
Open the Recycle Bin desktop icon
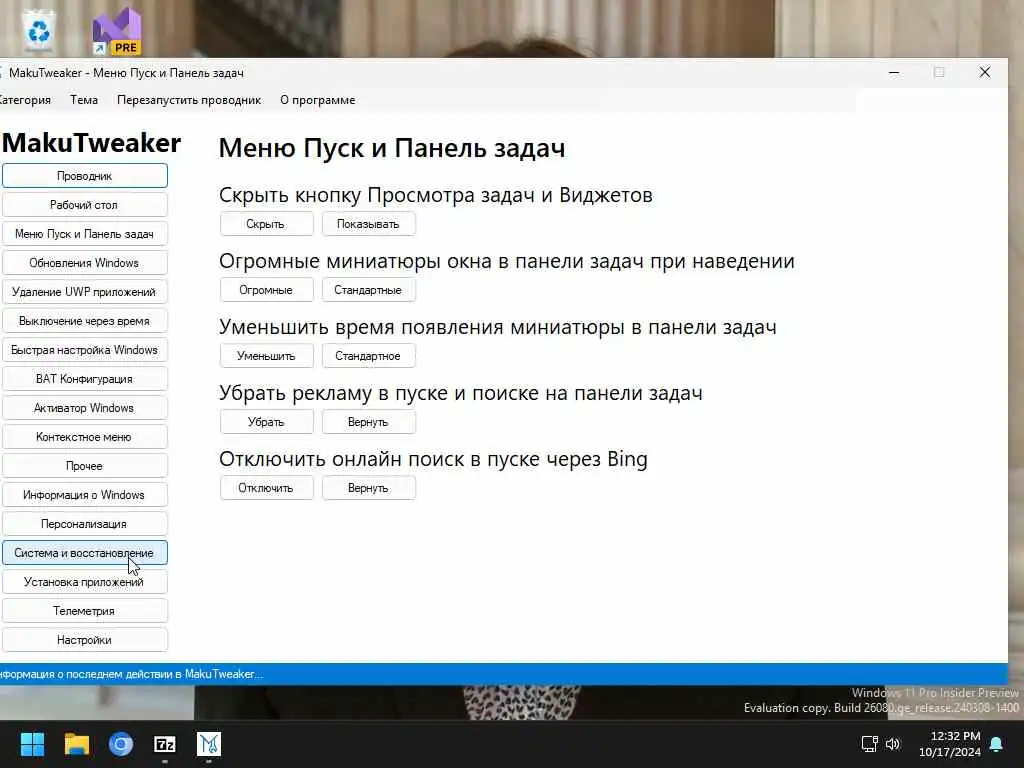(39, 29)
